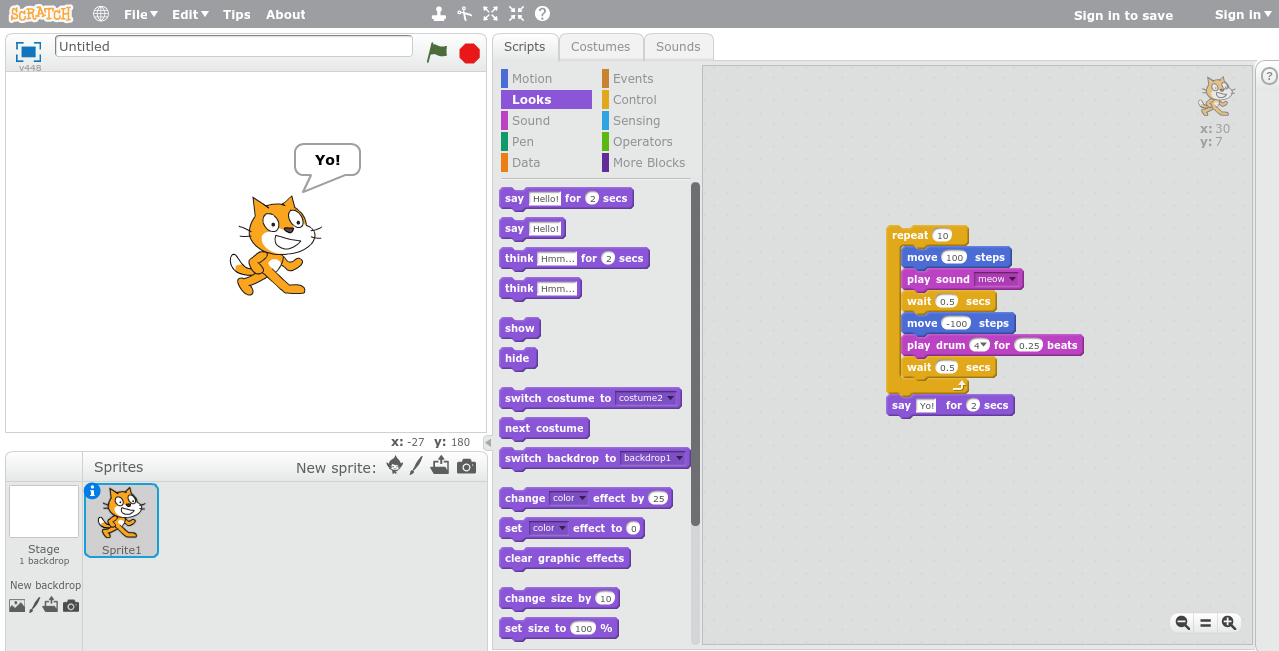Select the Motion block category

[x=531, y=79]
